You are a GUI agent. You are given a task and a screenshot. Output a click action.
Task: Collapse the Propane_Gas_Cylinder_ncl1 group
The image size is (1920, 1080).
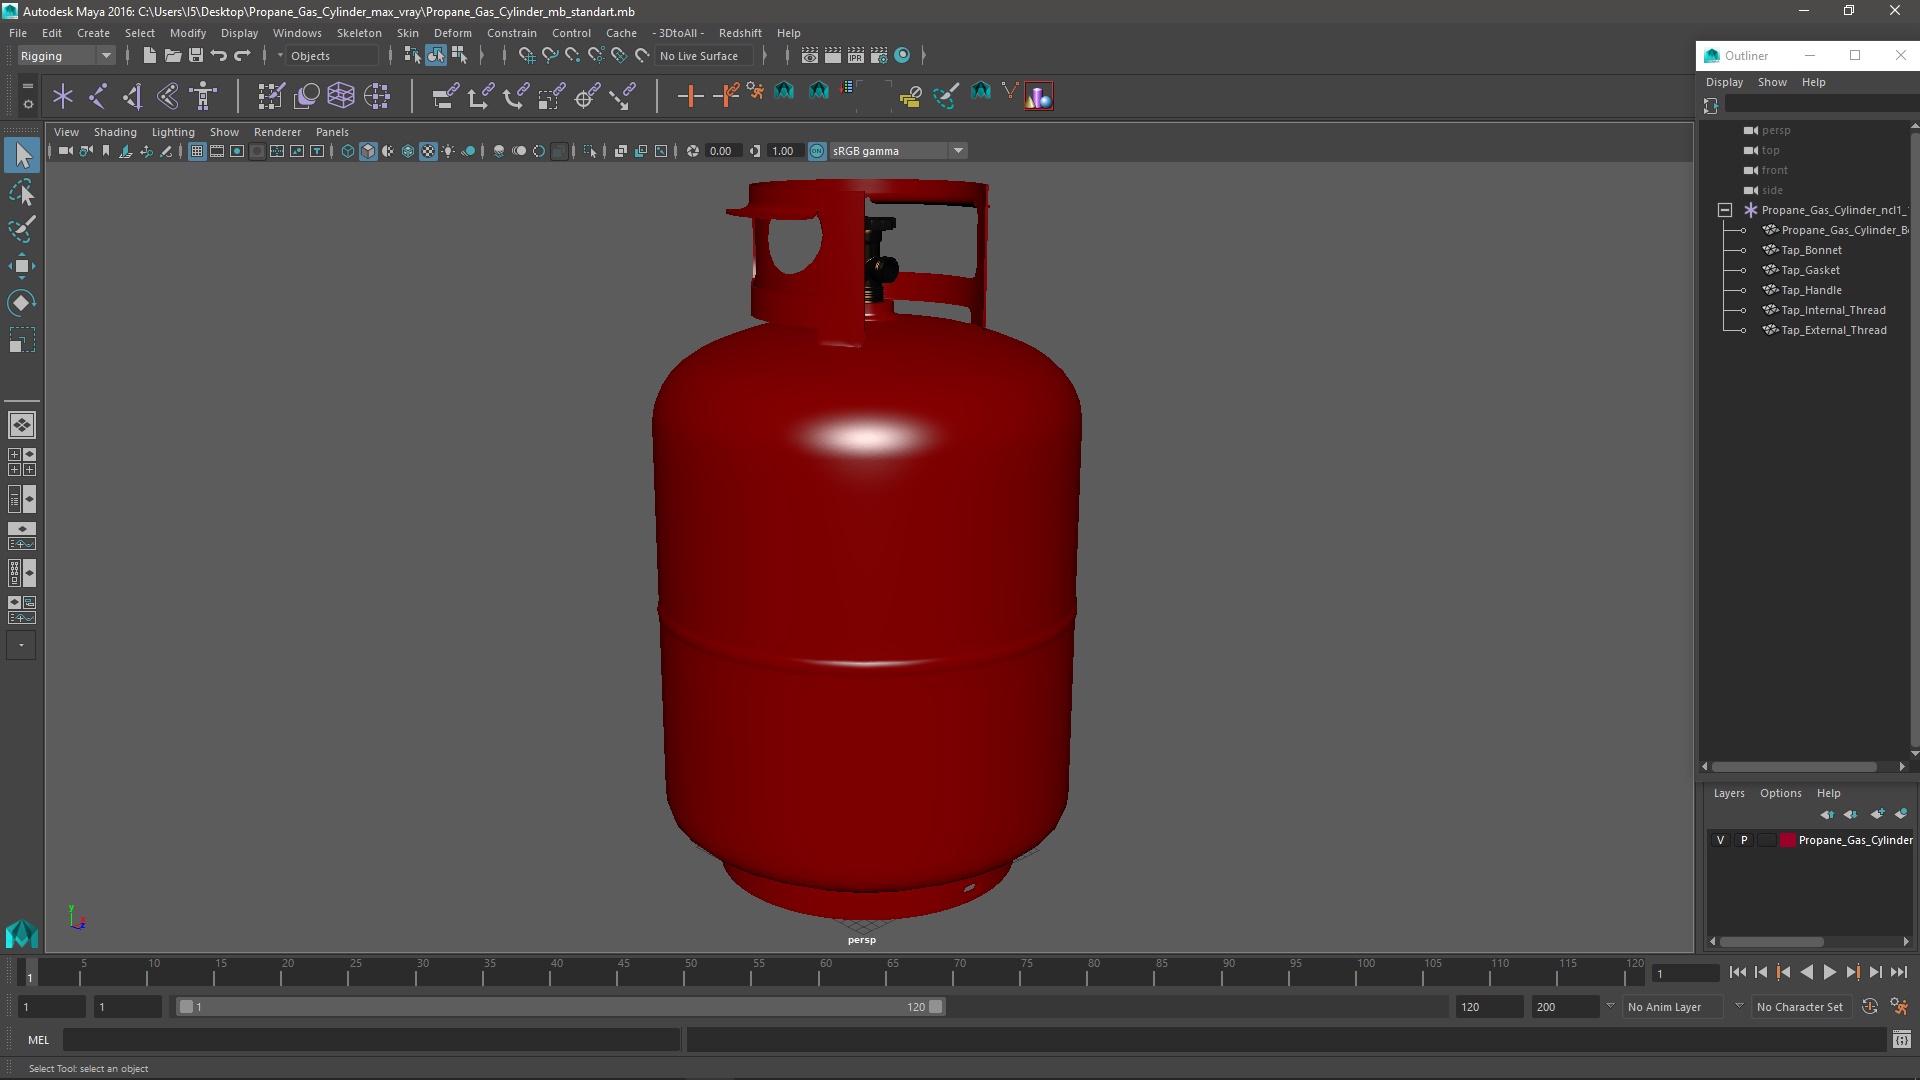[1725, 210]
